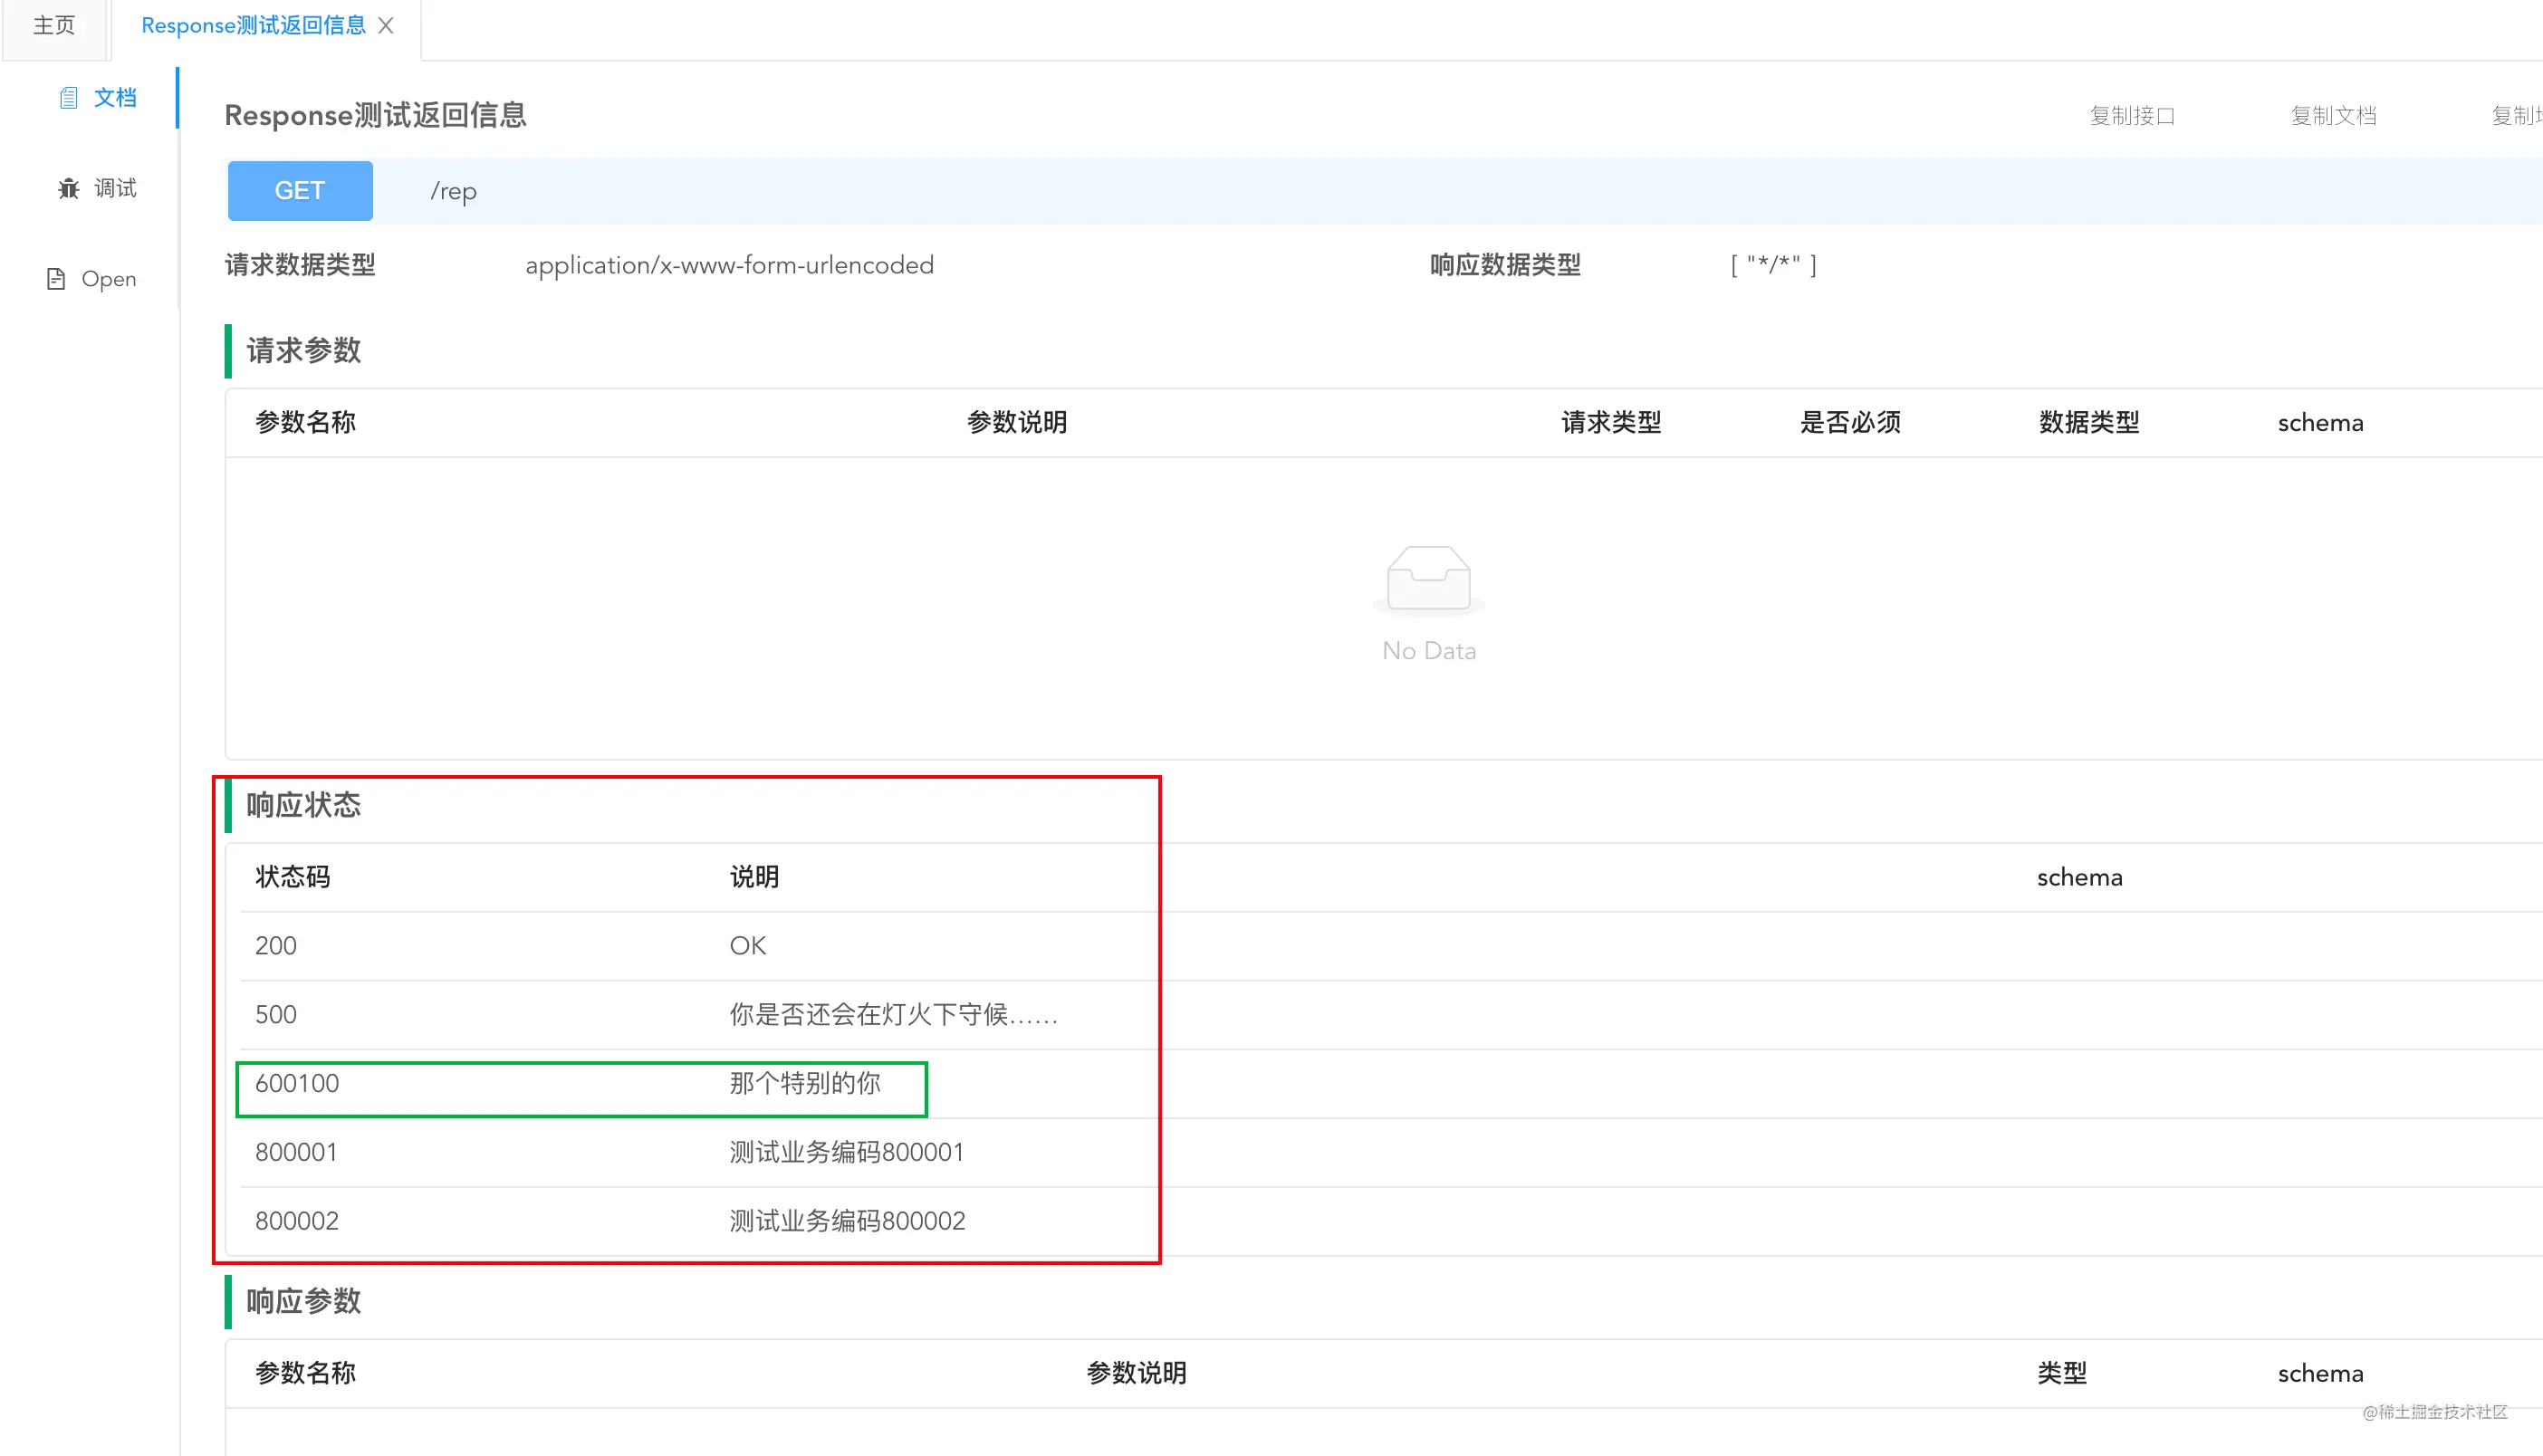Click the 复制接口 button
2543x1456 pixels.
2132,116
